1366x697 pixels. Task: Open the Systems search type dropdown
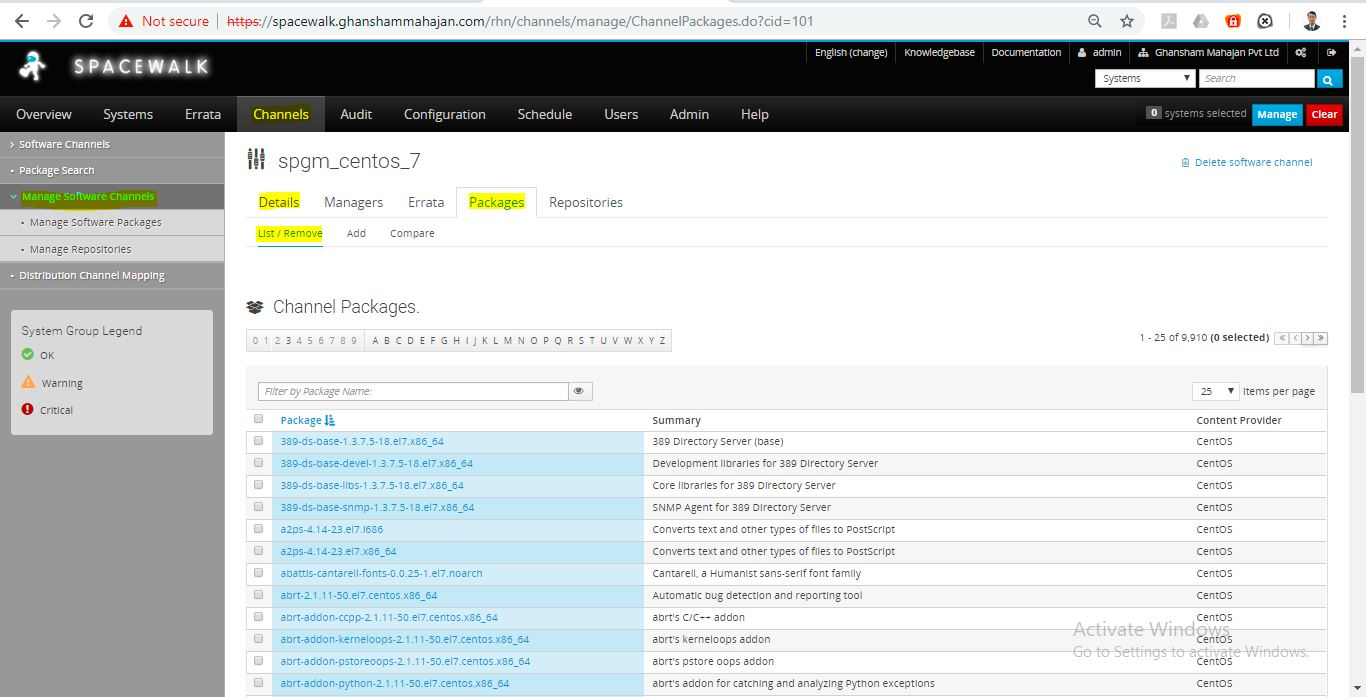pyautogui.click(x=1145, y=79)
